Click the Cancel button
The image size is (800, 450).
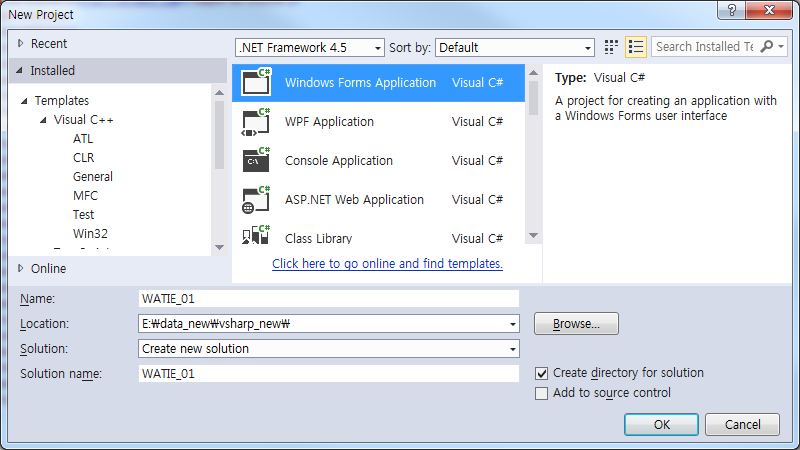pyautogui.click(x=742, y=424)
